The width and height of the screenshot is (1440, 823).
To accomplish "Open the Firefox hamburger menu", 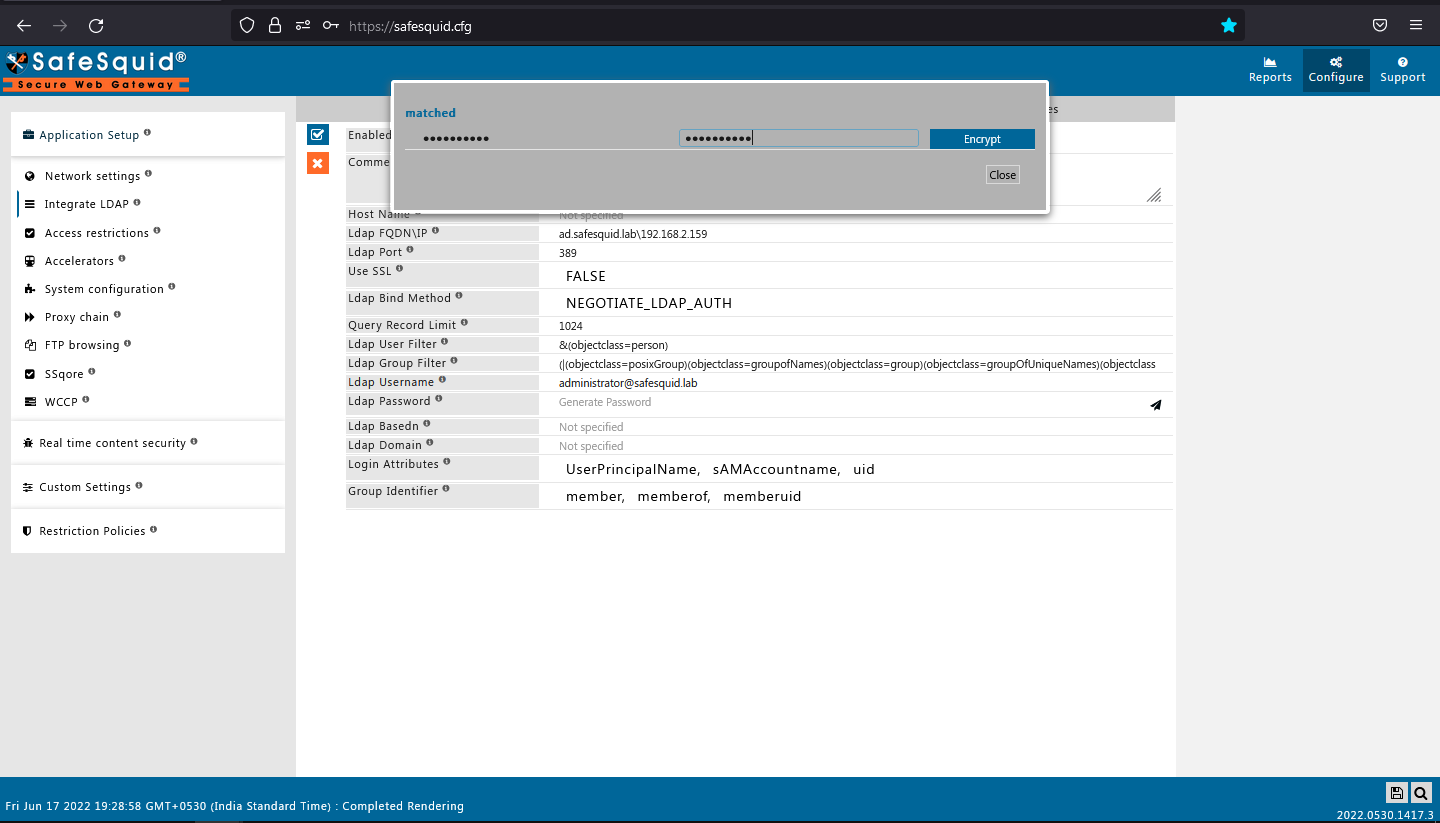I will tap(1415, 25).
